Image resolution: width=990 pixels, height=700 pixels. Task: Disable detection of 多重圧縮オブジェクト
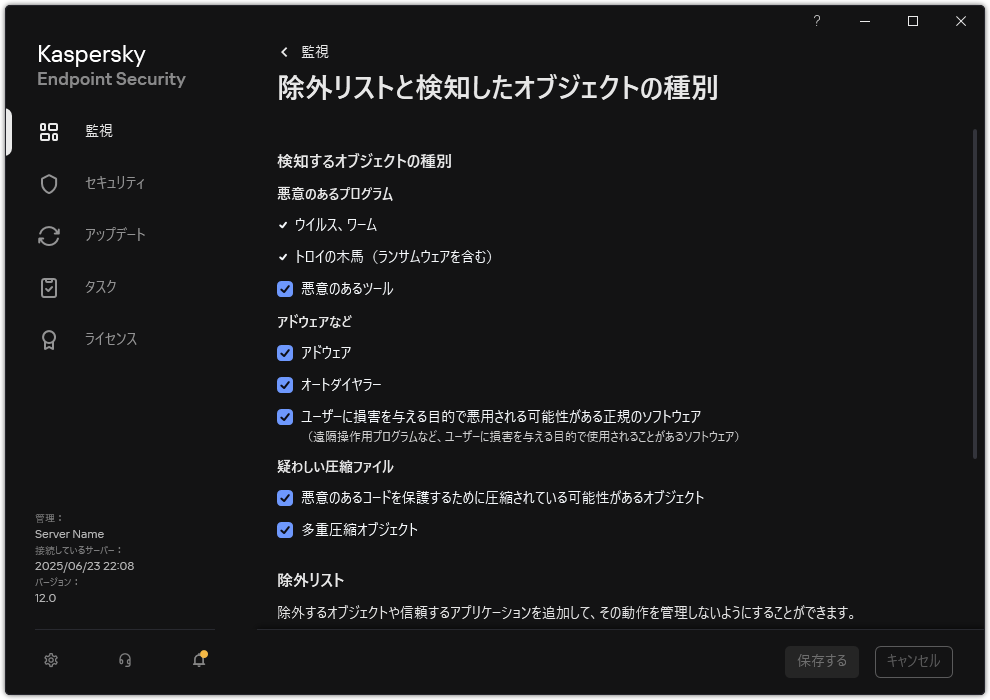(x=285, y=529)
